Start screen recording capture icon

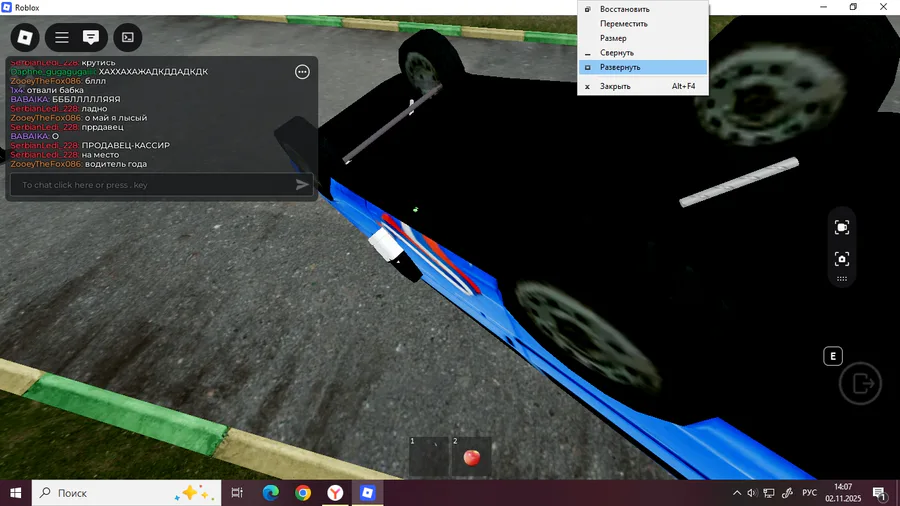click(x=841, y=227)
